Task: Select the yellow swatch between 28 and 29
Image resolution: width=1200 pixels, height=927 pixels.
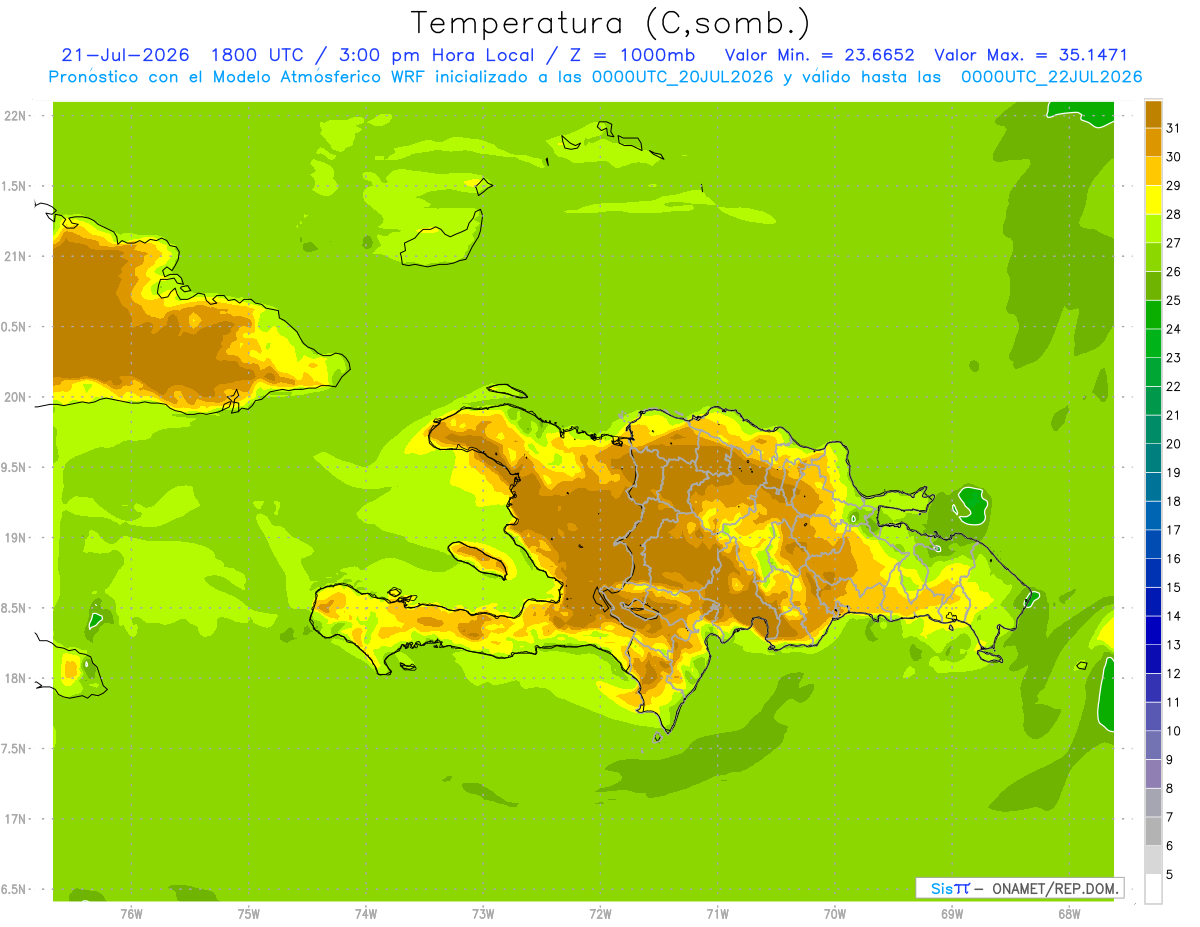Action: coord(1153,199)
